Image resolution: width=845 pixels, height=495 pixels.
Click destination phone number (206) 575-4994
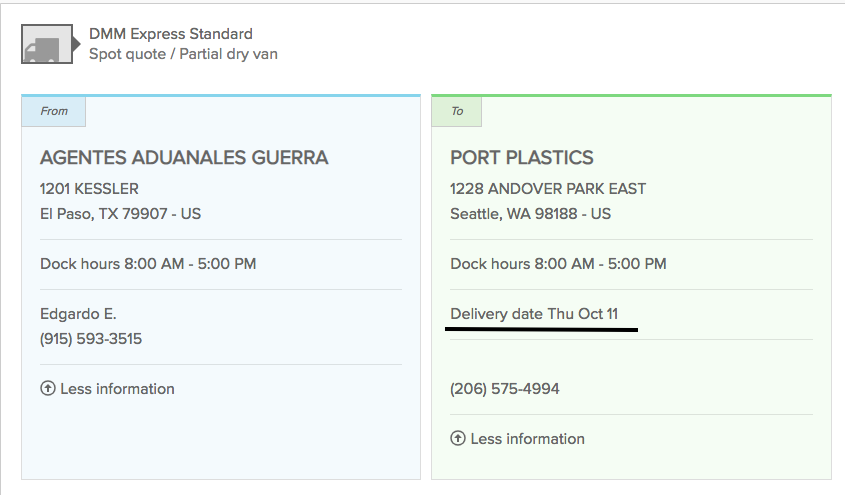[x=504, y=389]
